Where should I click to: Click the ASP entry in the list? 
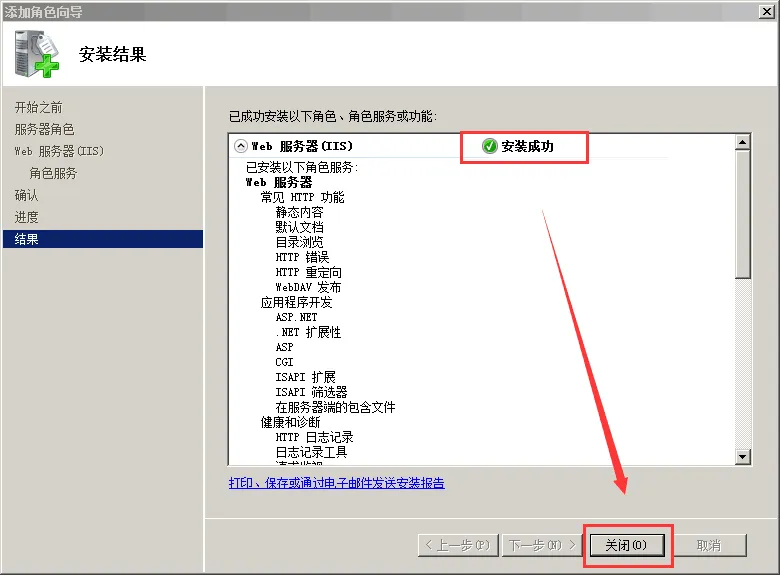point(285,347)
